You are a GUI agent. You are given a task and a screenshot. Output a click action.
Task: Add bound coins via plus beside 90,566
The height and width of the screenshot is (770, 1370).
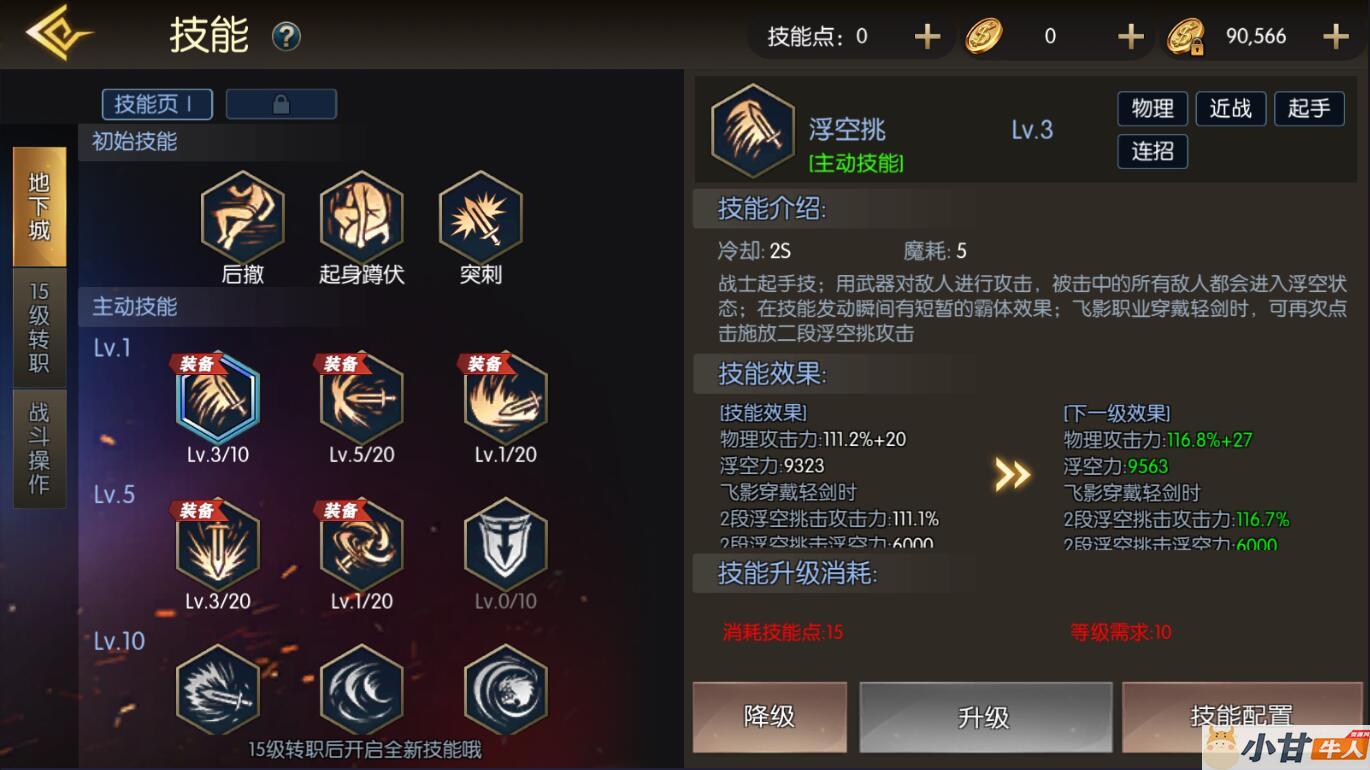point(1336,37)
